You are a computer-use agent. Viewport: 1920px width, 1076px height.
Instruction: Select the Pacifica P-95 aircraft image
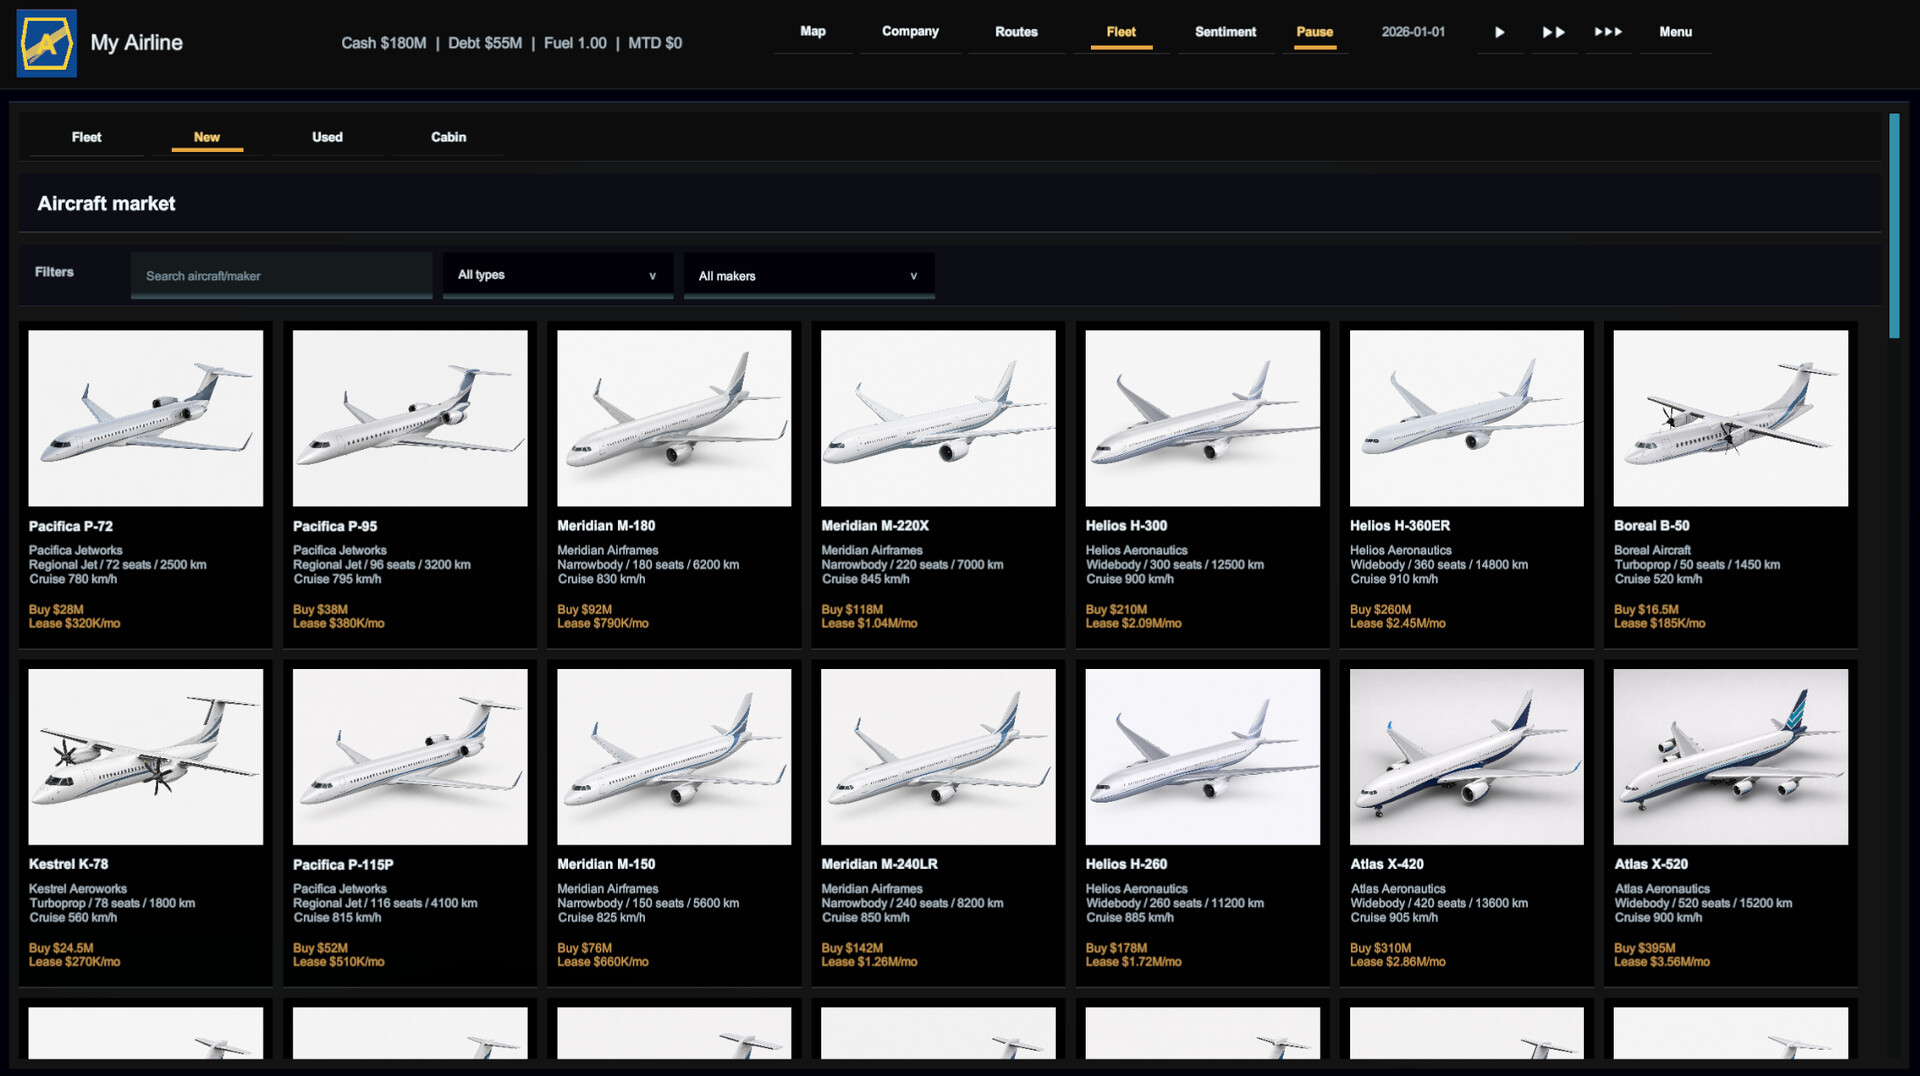click(x=410, y=418)
